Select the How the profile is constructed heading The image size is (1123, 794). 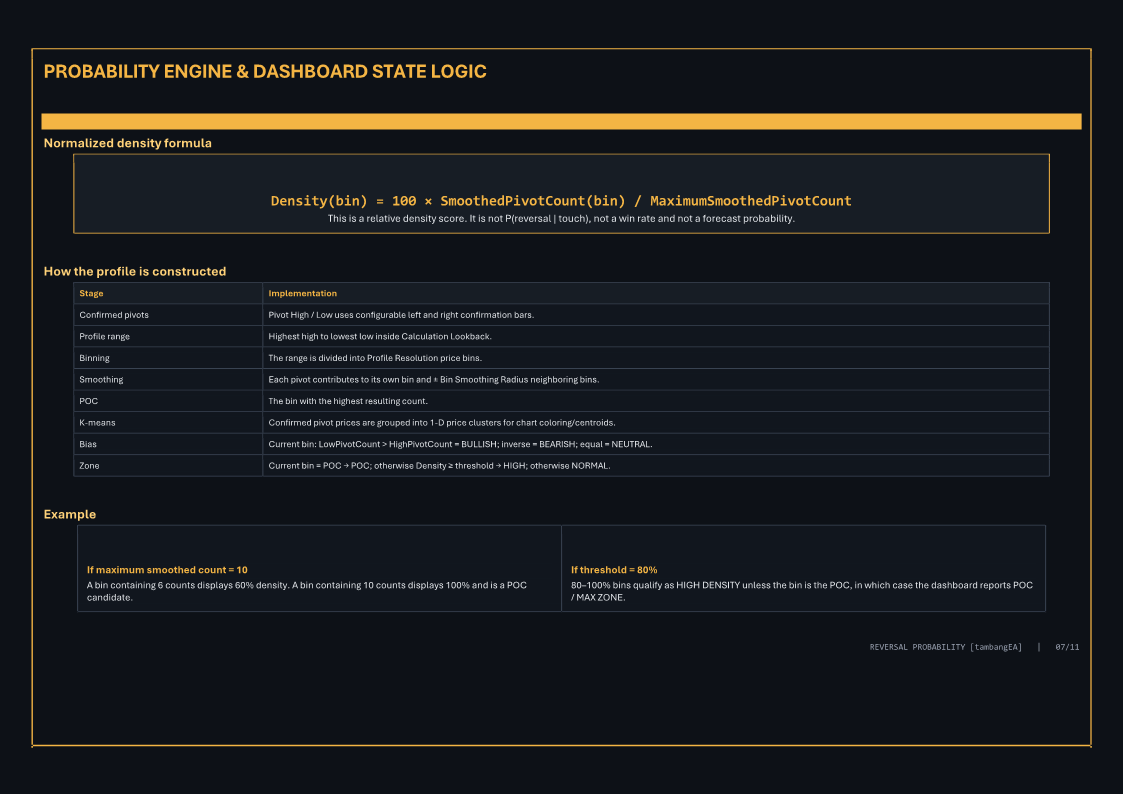[135, 271]
